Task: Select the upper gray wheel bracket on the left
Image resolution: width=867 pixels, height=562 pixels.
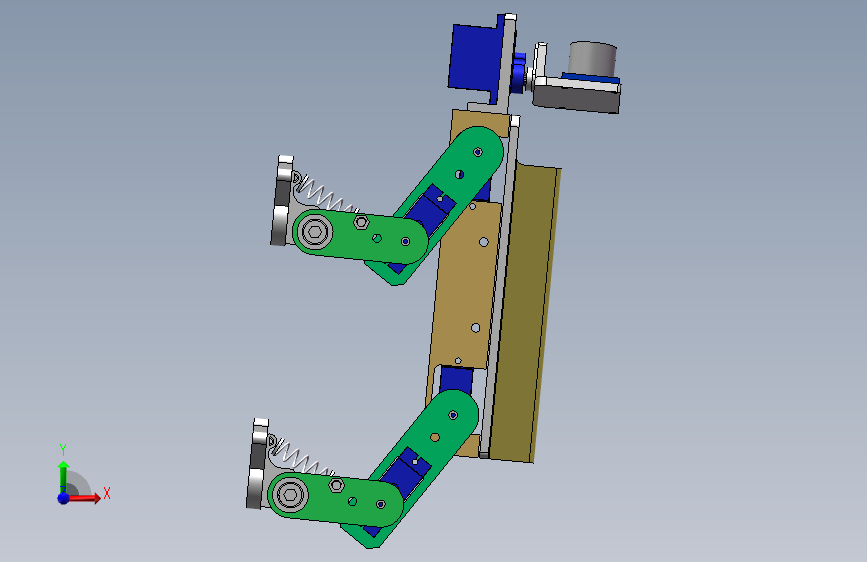Action: pos(283,201)
